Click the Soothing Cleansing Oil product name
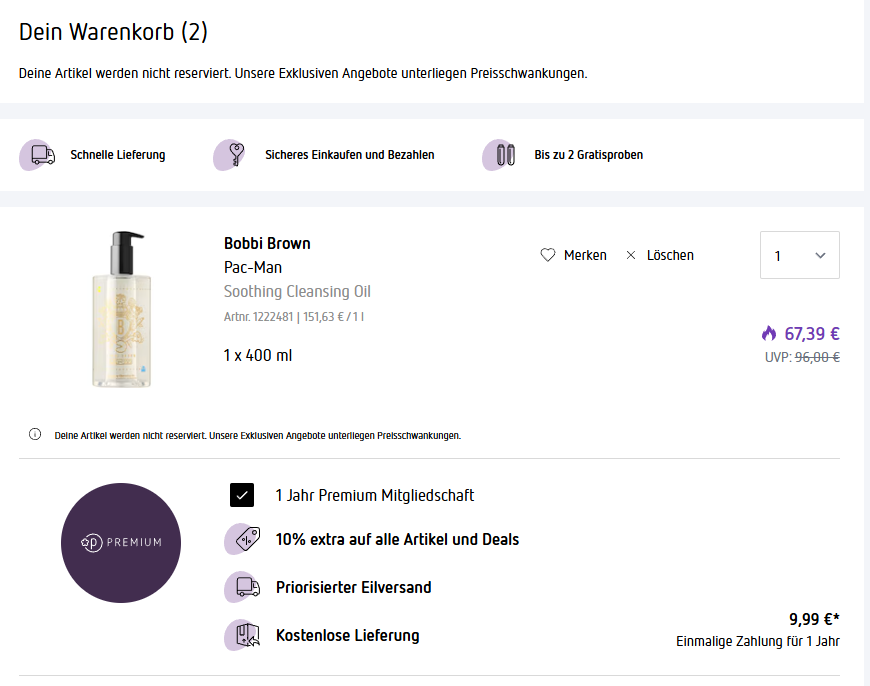870x686 pixels. (x=297, y=292)
